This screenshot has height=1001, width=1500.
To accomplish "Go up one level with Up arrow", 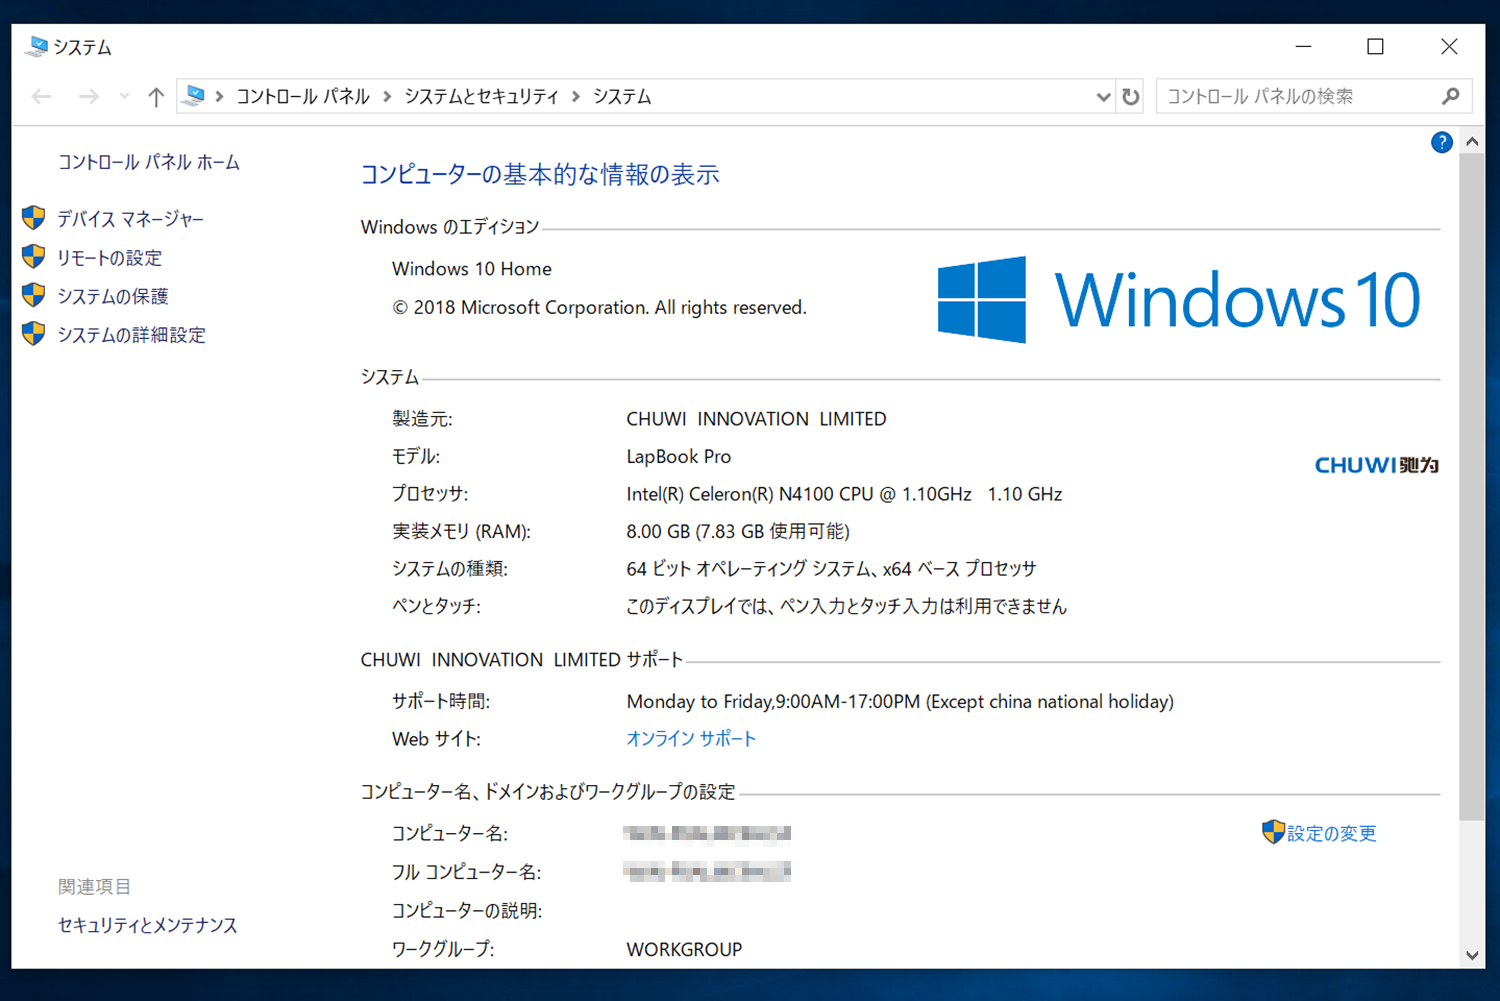I will [156, 97].
